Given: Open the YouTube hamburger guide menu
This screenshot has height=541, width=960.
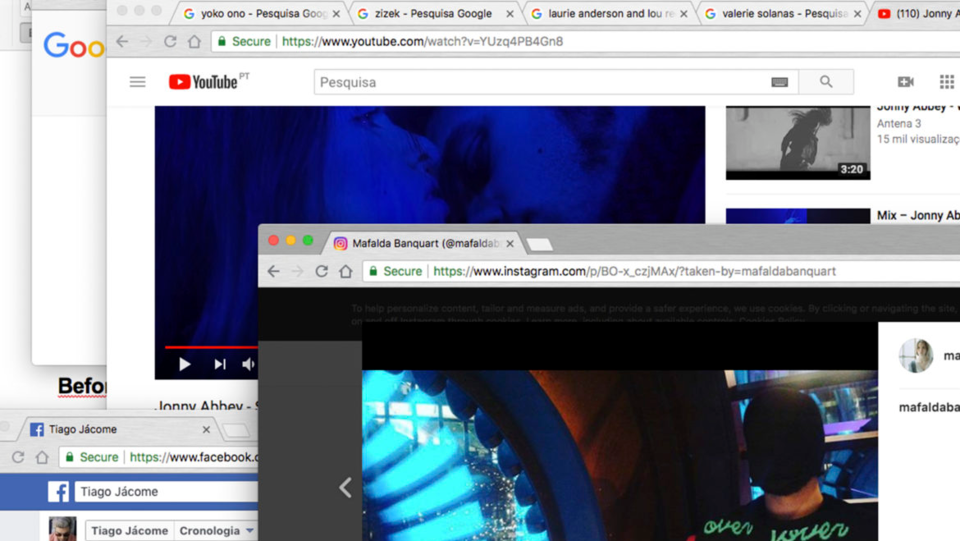Looking at the screenshot, I should (138, 82).
